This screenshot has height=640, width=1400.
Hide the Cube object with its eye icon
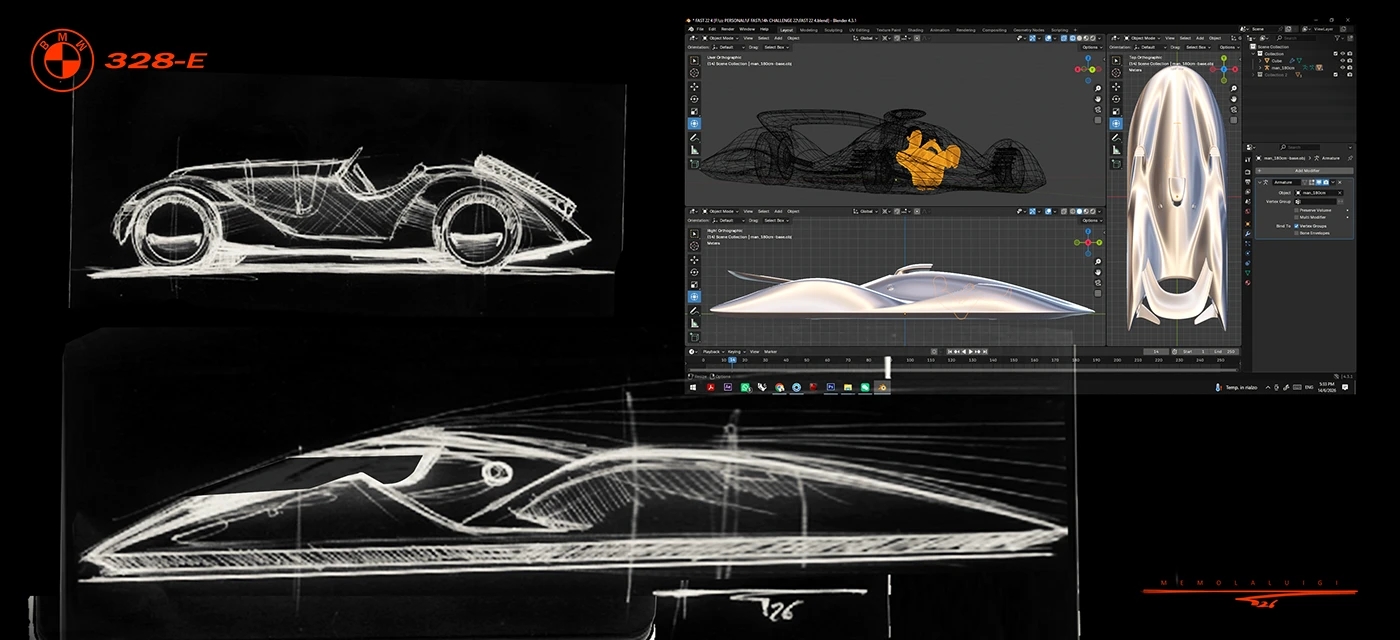click(x=1343, y=61)
